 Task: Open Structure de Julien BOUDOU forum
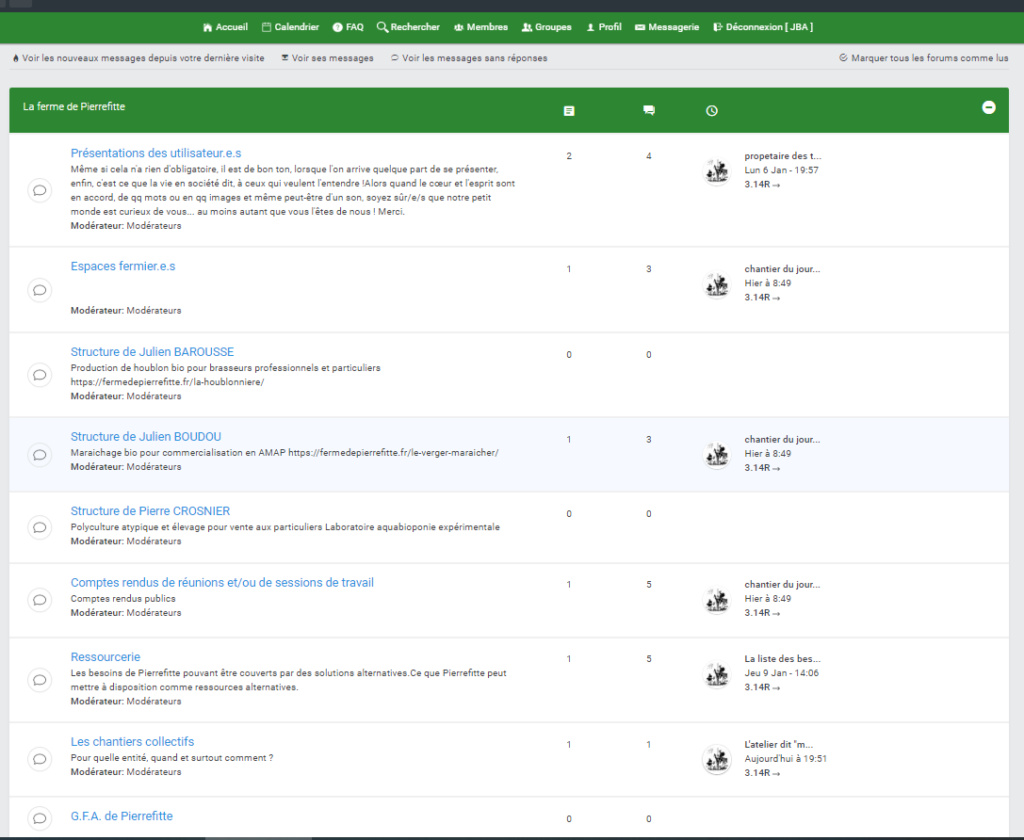coord(146,436)
